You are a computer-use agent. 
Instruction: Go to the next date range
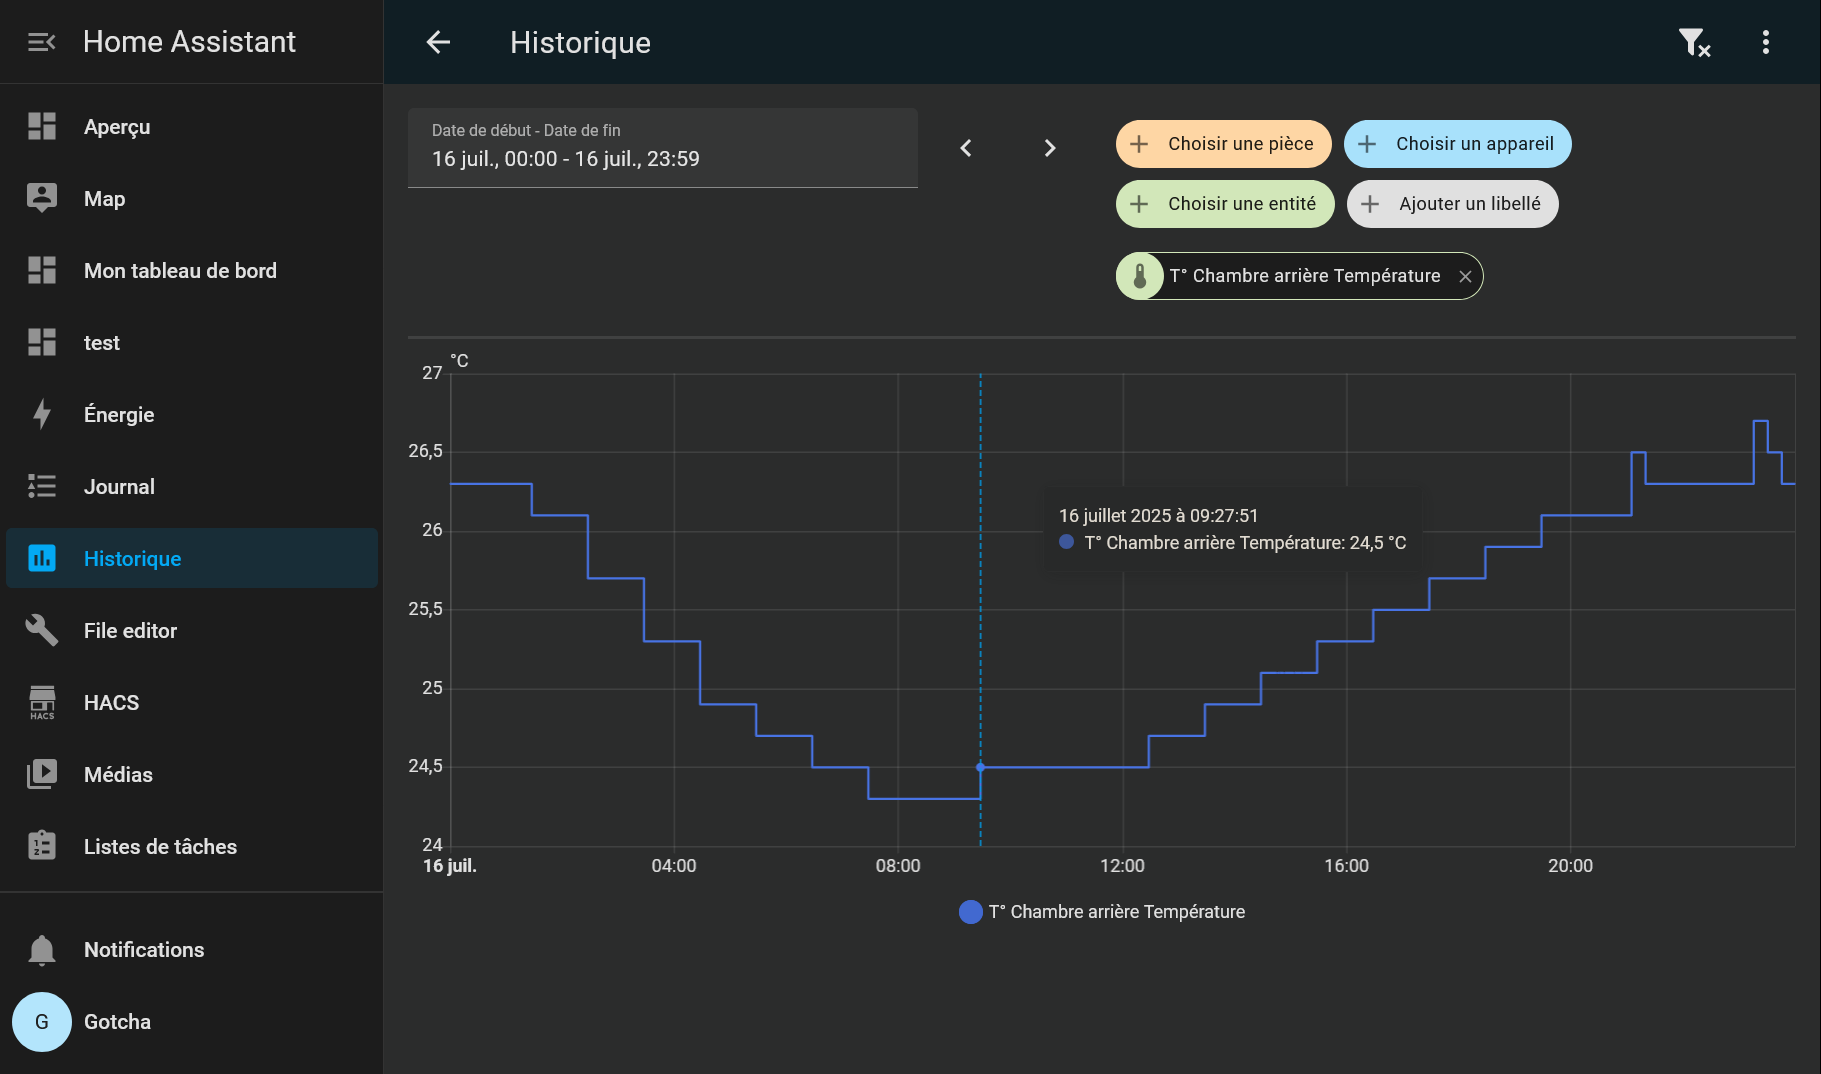pos(1049,148)
